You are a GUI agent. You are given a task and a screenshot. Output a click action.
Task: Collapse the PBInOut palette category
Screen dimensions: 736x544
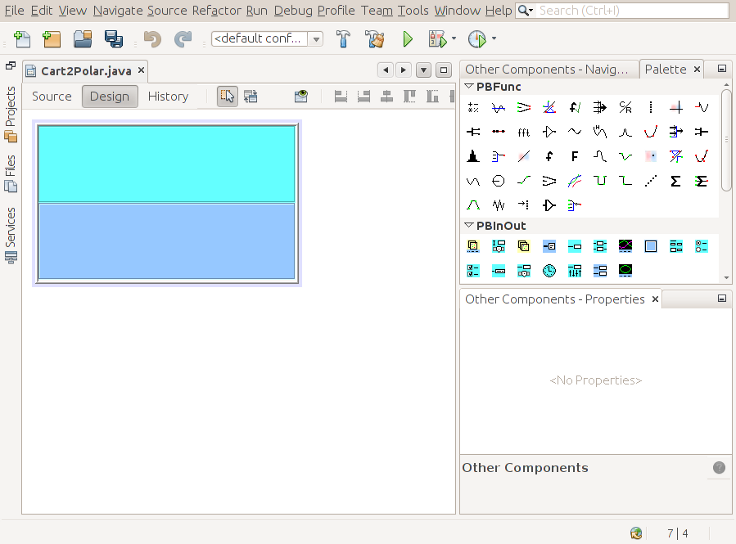(x=469, y=225)
